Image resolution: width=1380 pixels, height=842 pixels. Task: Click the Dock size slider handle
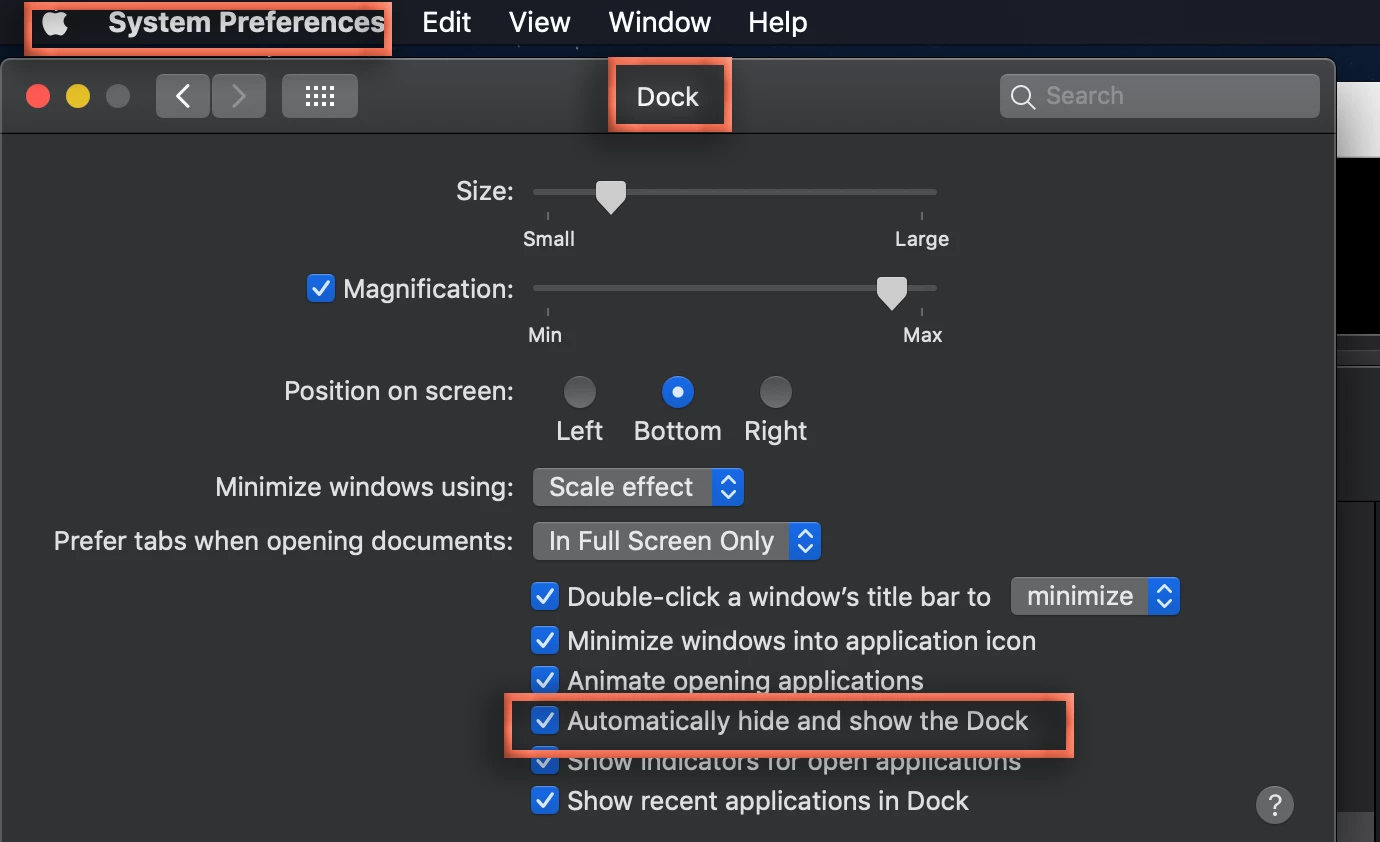coord(610,196)
